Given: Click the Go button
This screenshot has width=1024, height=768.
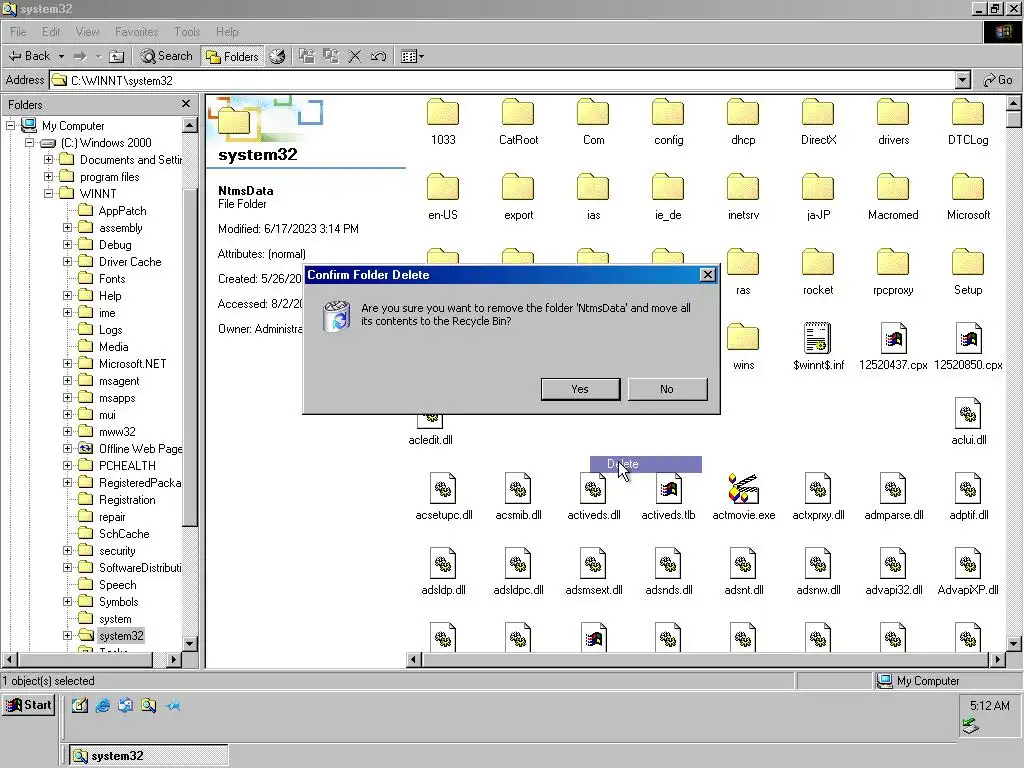Looking at the screenshot, I should tap(998, 80).
